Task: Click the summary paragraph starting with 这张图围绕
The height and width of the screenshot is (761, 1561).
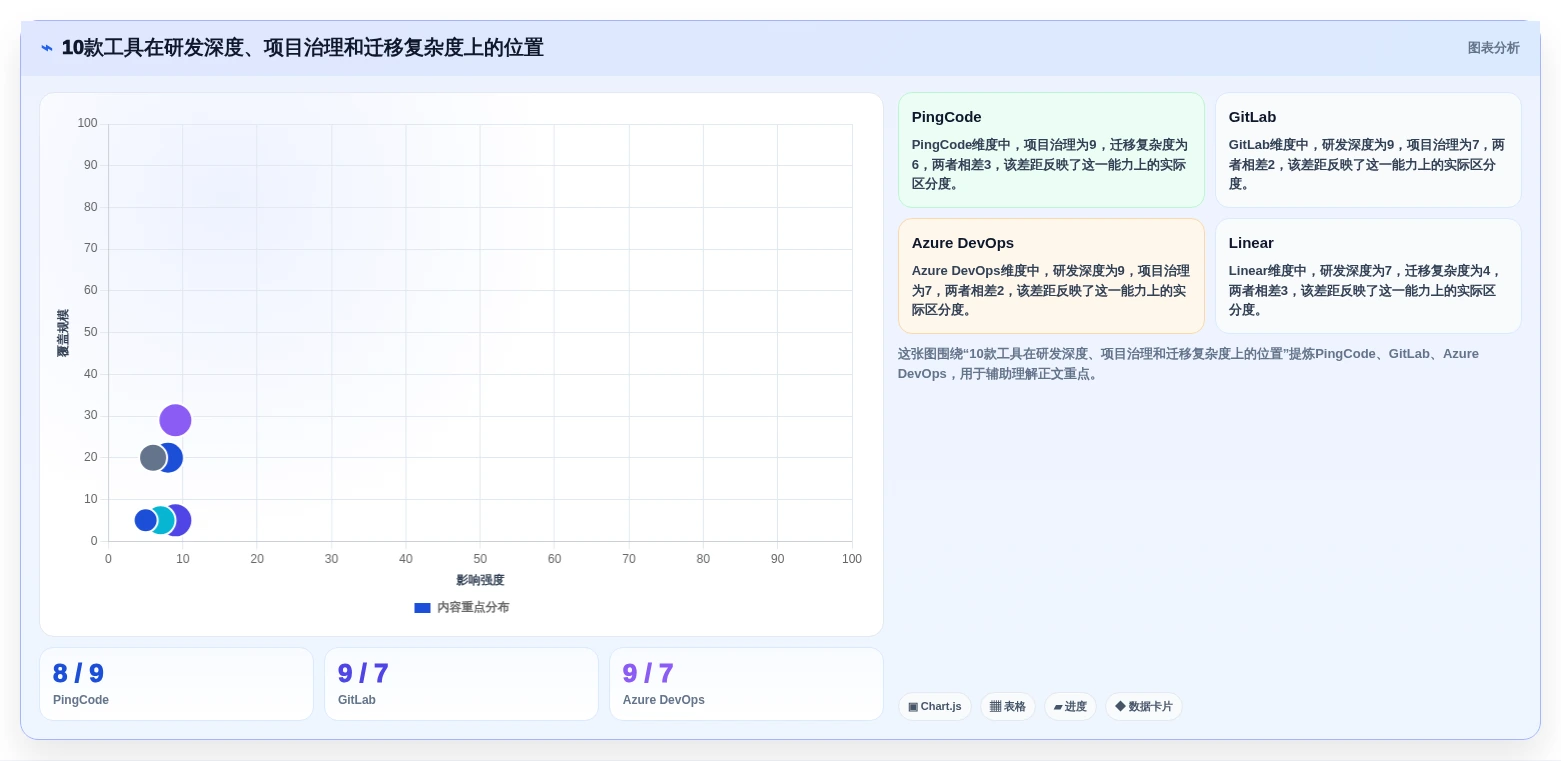Action: [x=1188, y=364]
